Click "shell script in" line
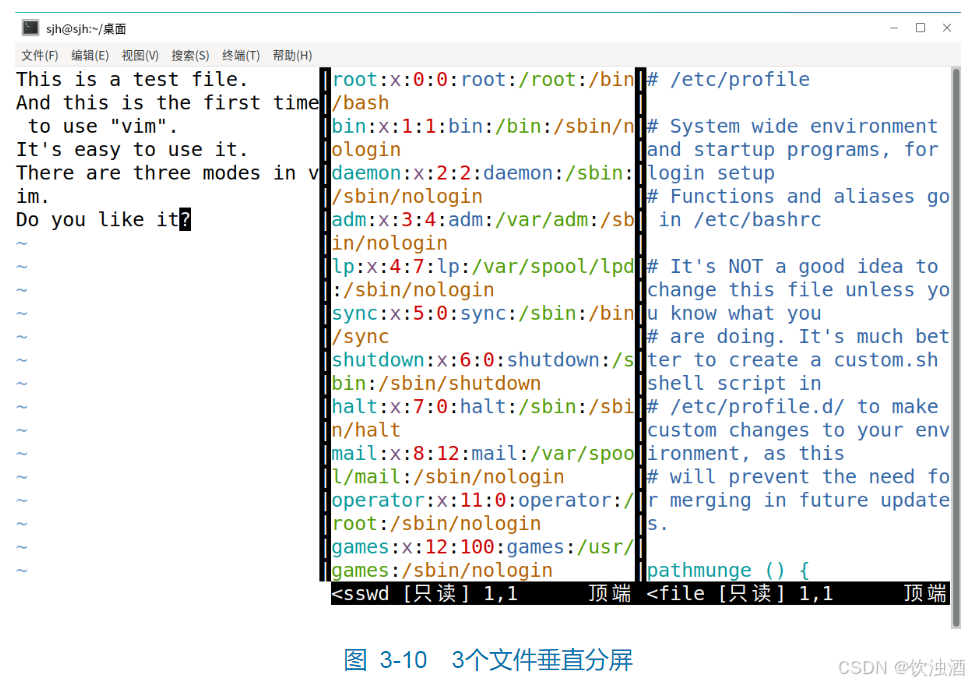The width and height of the screenshot is (969, 685). coord(734,383)
